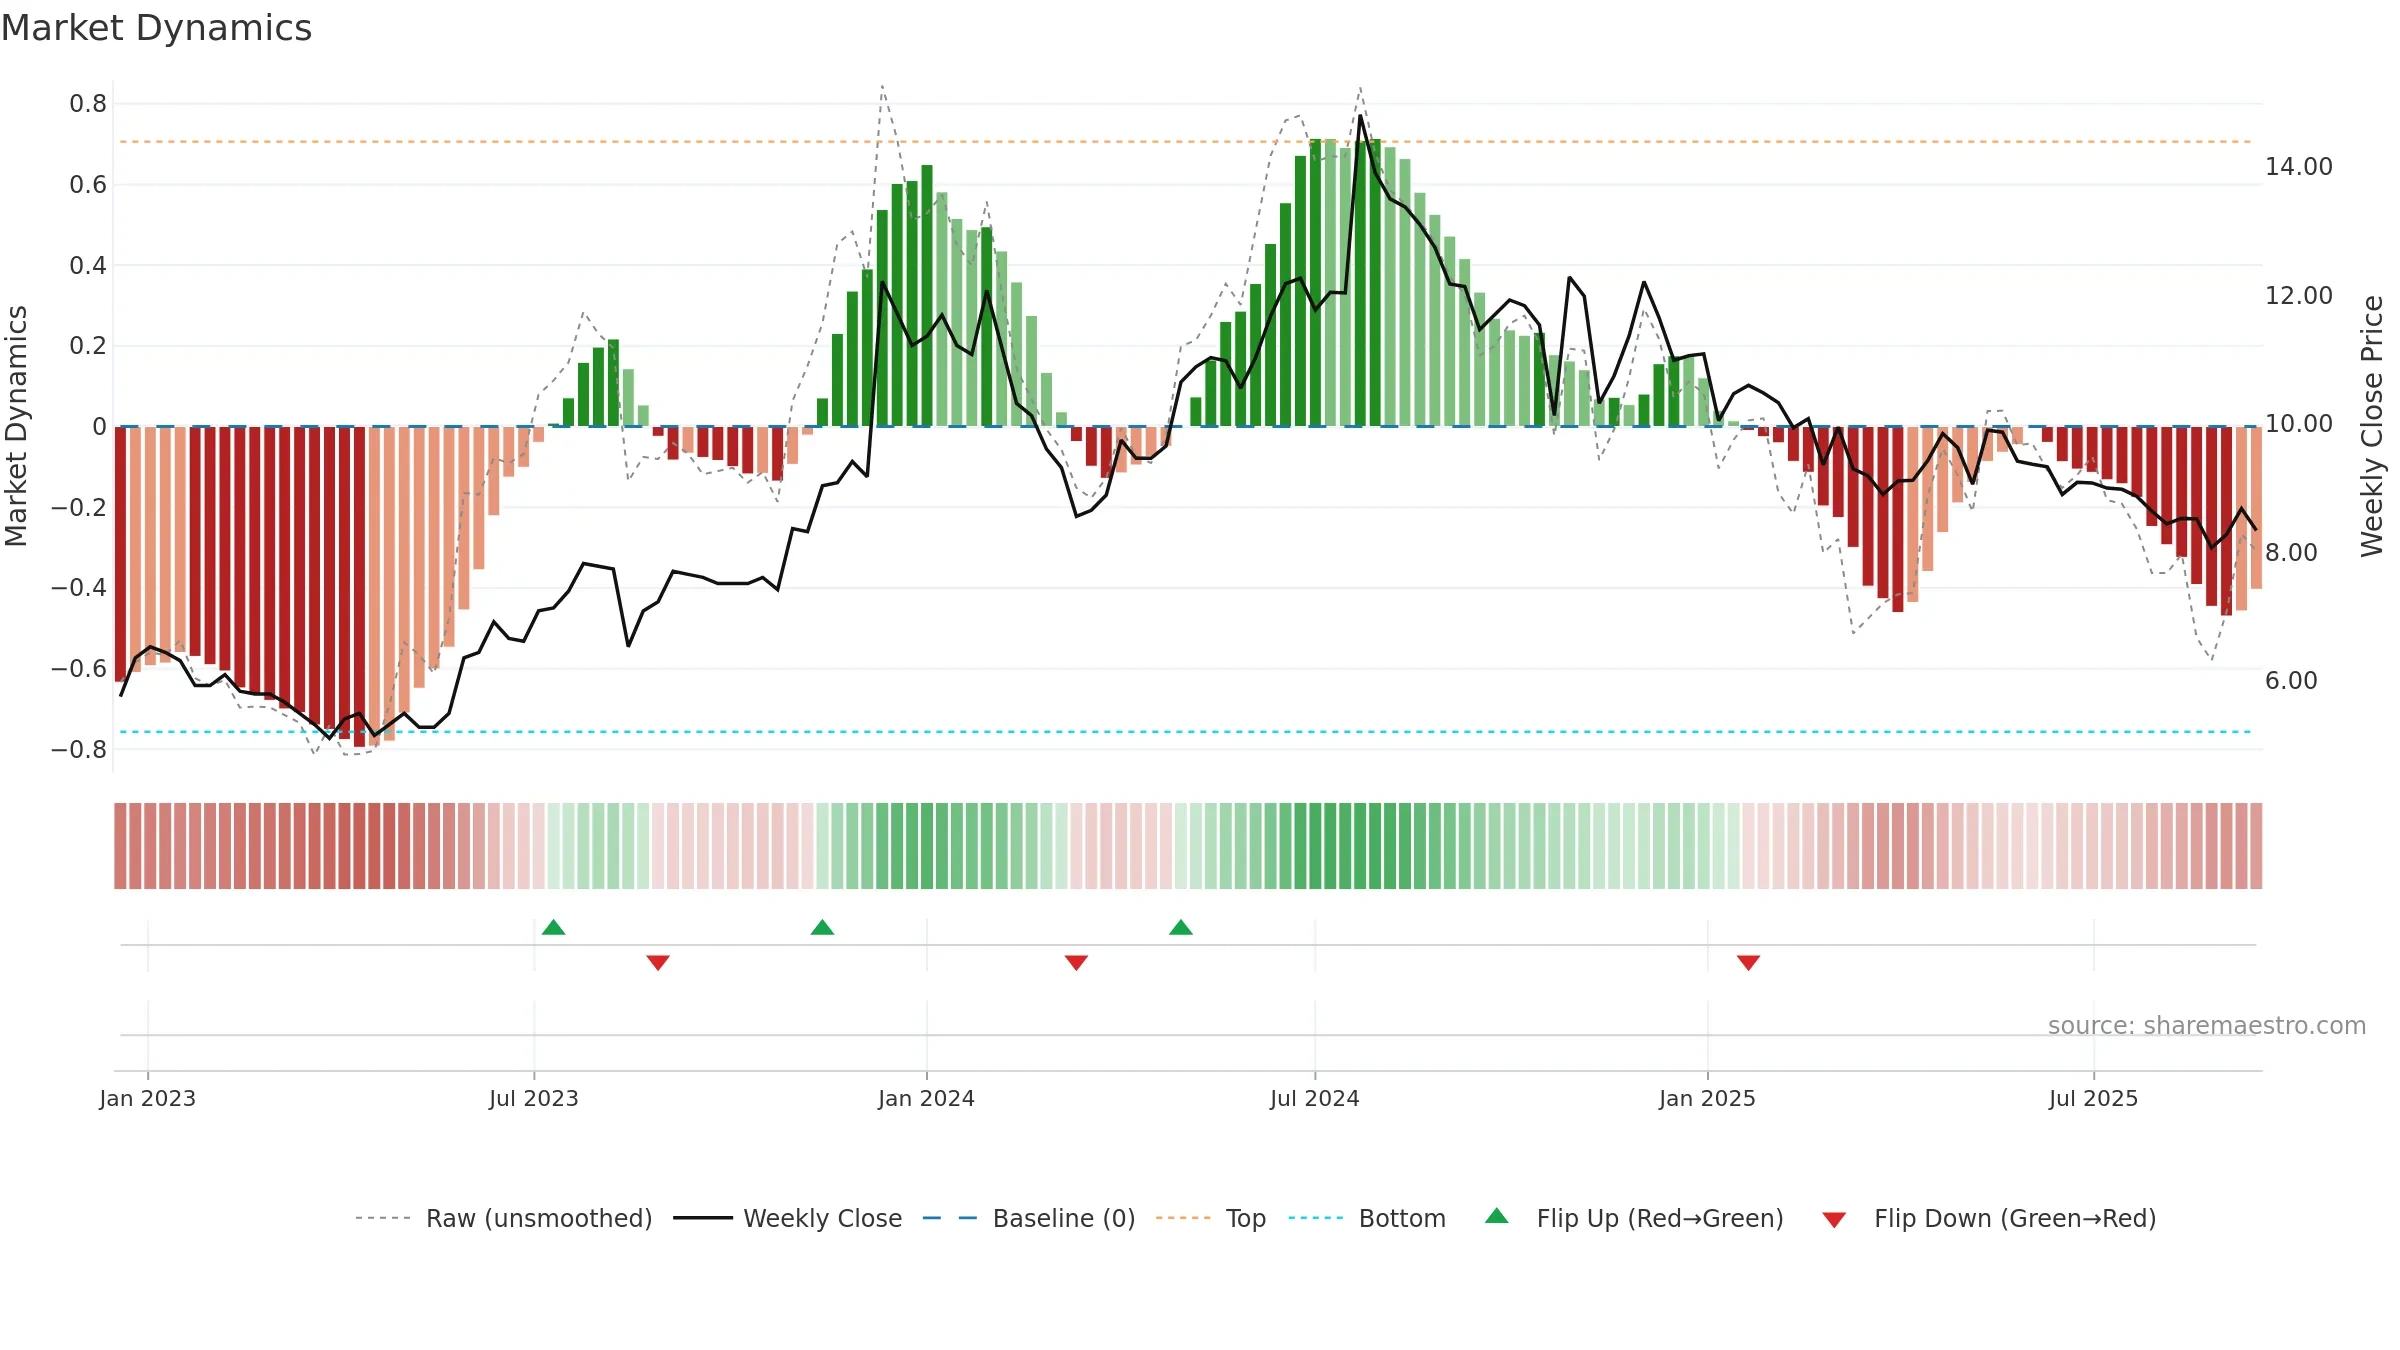
Task: Click the Jul 2023 x-axis label
Action: (534, 1098)
